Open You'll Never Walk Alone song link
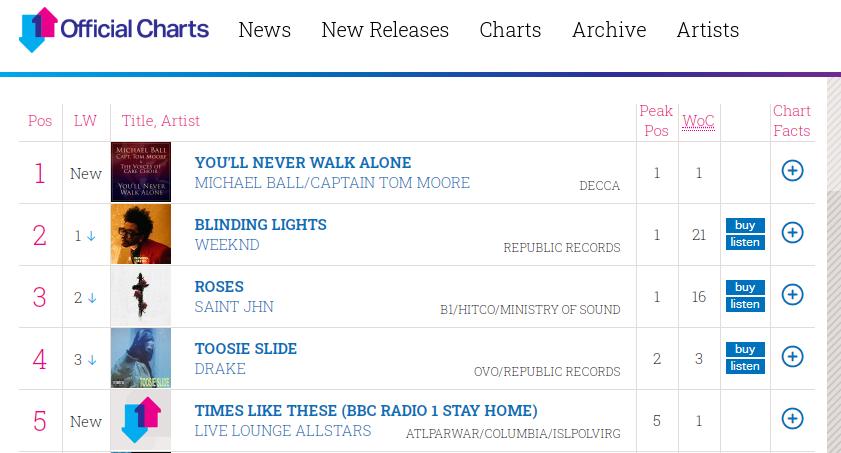Viewport: 841px width, 453px height. (x=303, y=163)
